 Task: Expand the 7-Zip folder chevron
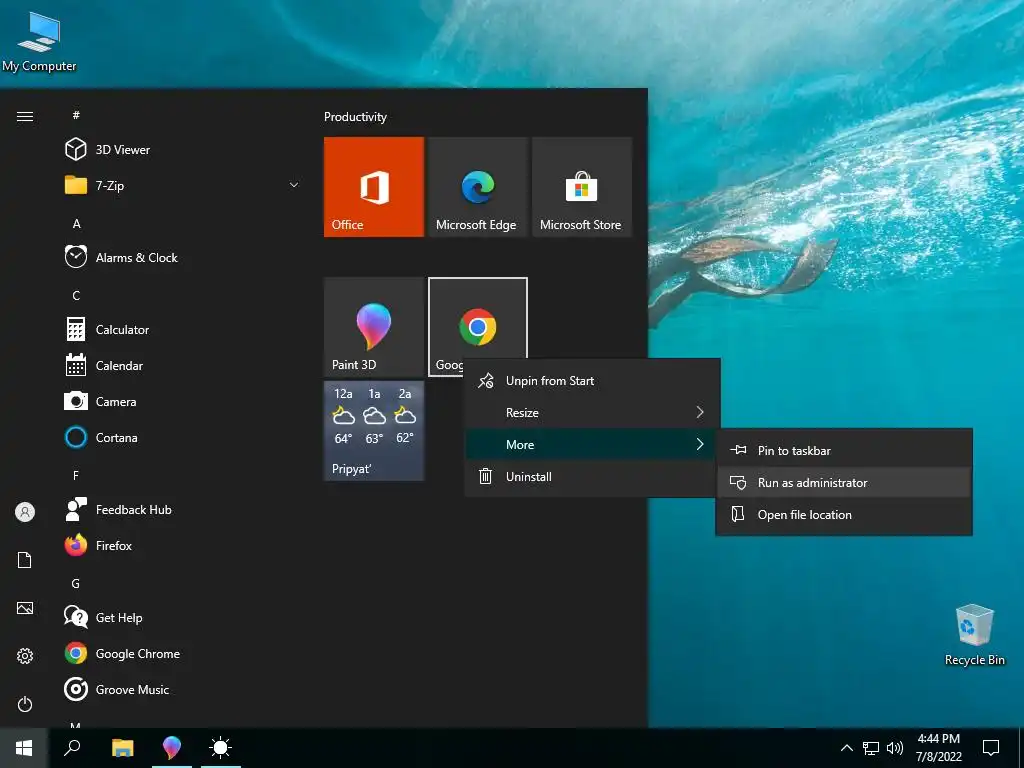[x=294, y=185]
